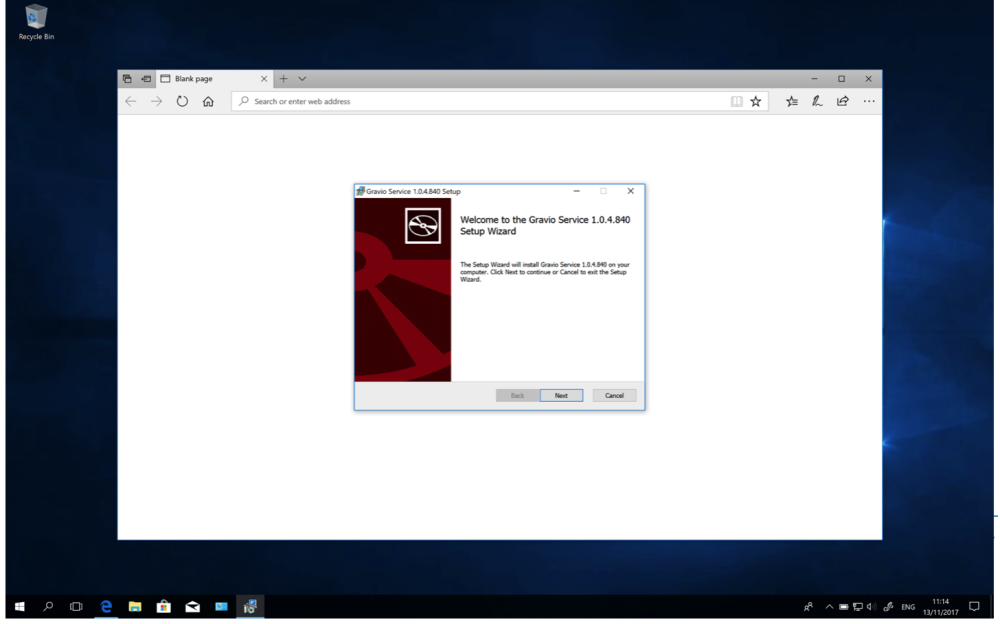Go back in Edge browser

coord(131,101)
